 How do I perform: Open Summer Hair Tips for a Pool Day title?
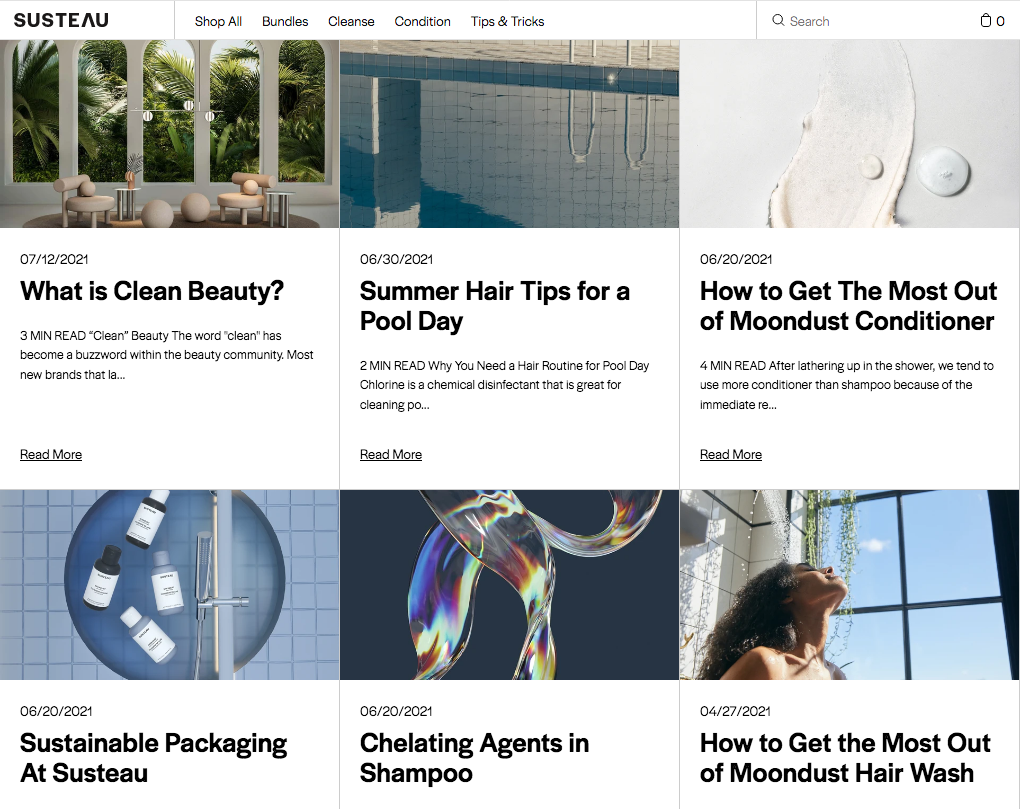[x=494, y=306]
